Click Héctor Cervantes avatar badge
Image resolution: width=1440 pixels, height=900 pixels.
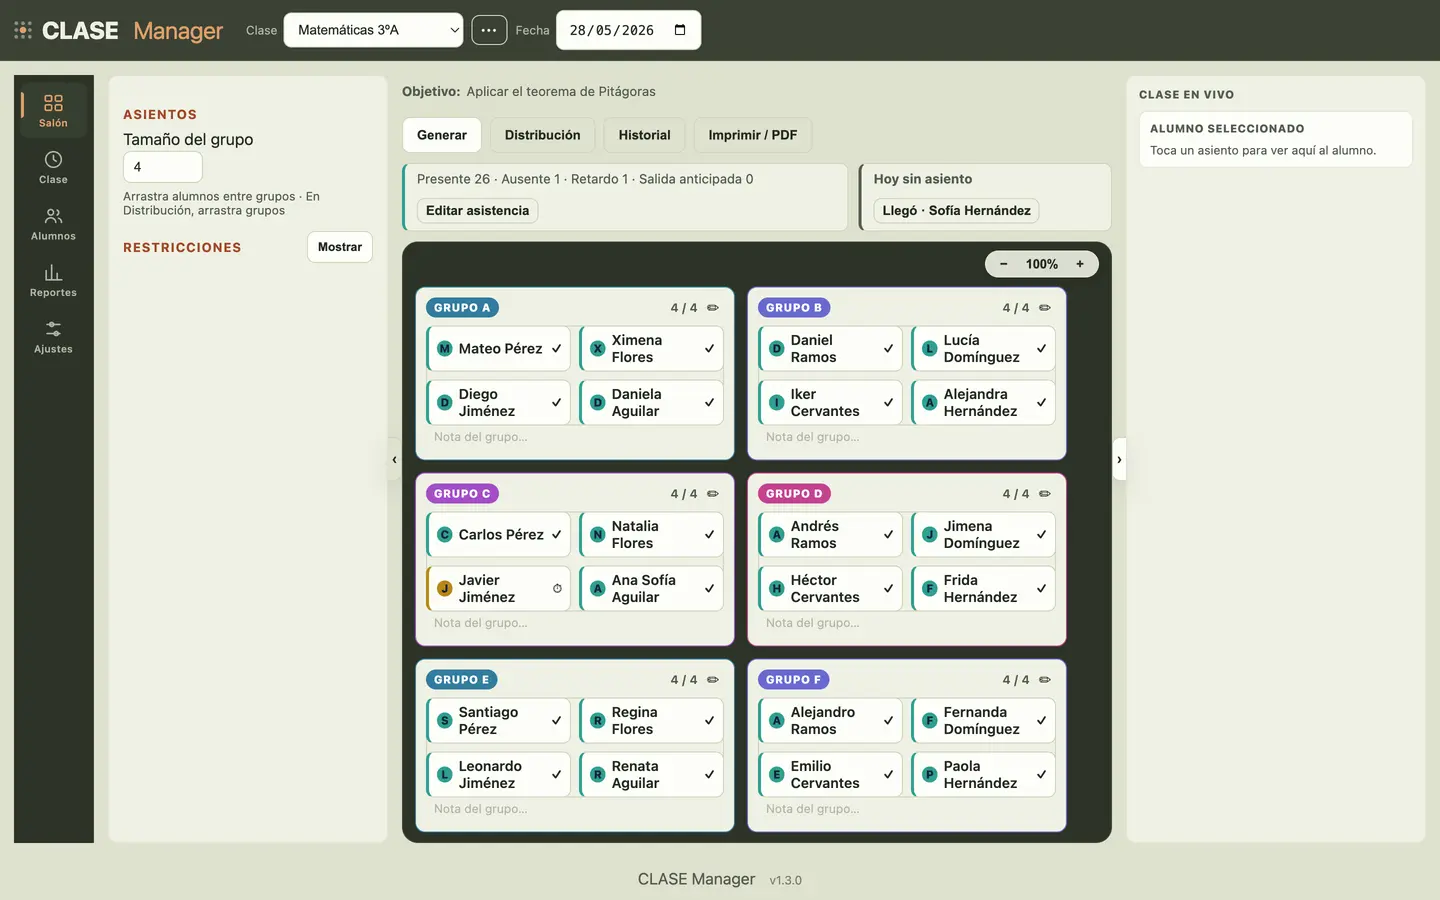click(776, 589)
